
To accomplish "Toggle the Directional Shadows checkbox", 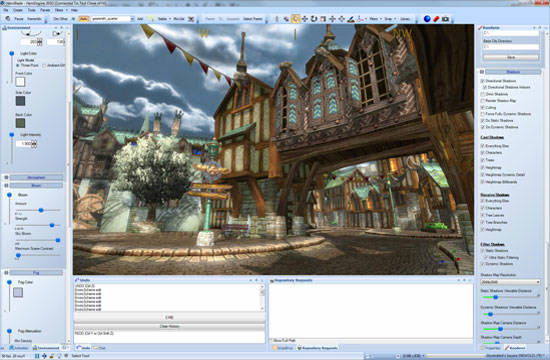I will (483, 81).
